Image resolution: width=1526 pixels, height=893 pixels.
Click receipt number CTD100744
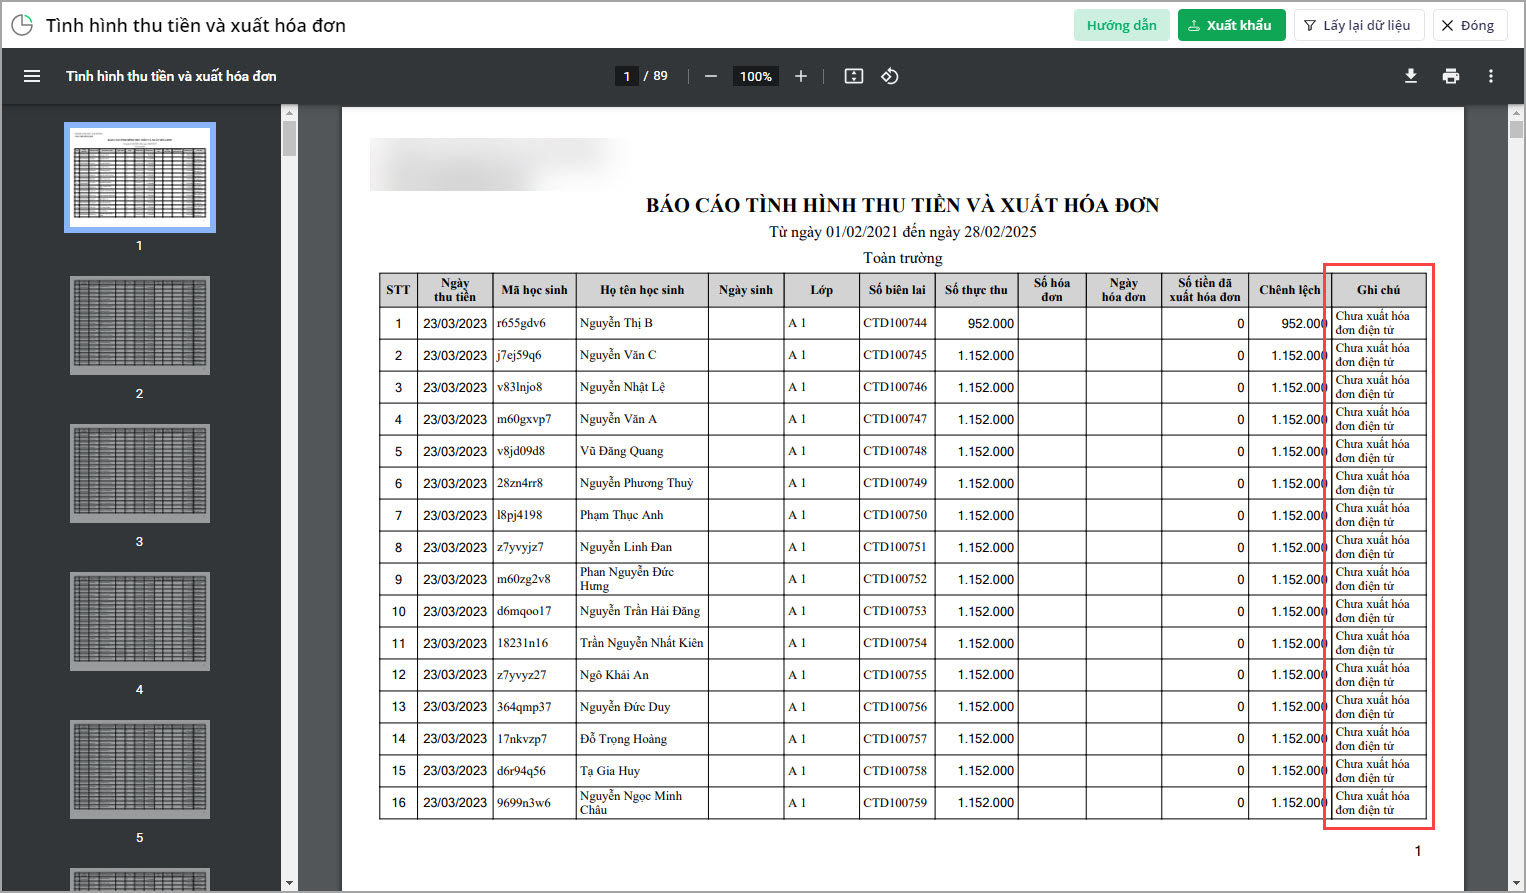(895, 323)
